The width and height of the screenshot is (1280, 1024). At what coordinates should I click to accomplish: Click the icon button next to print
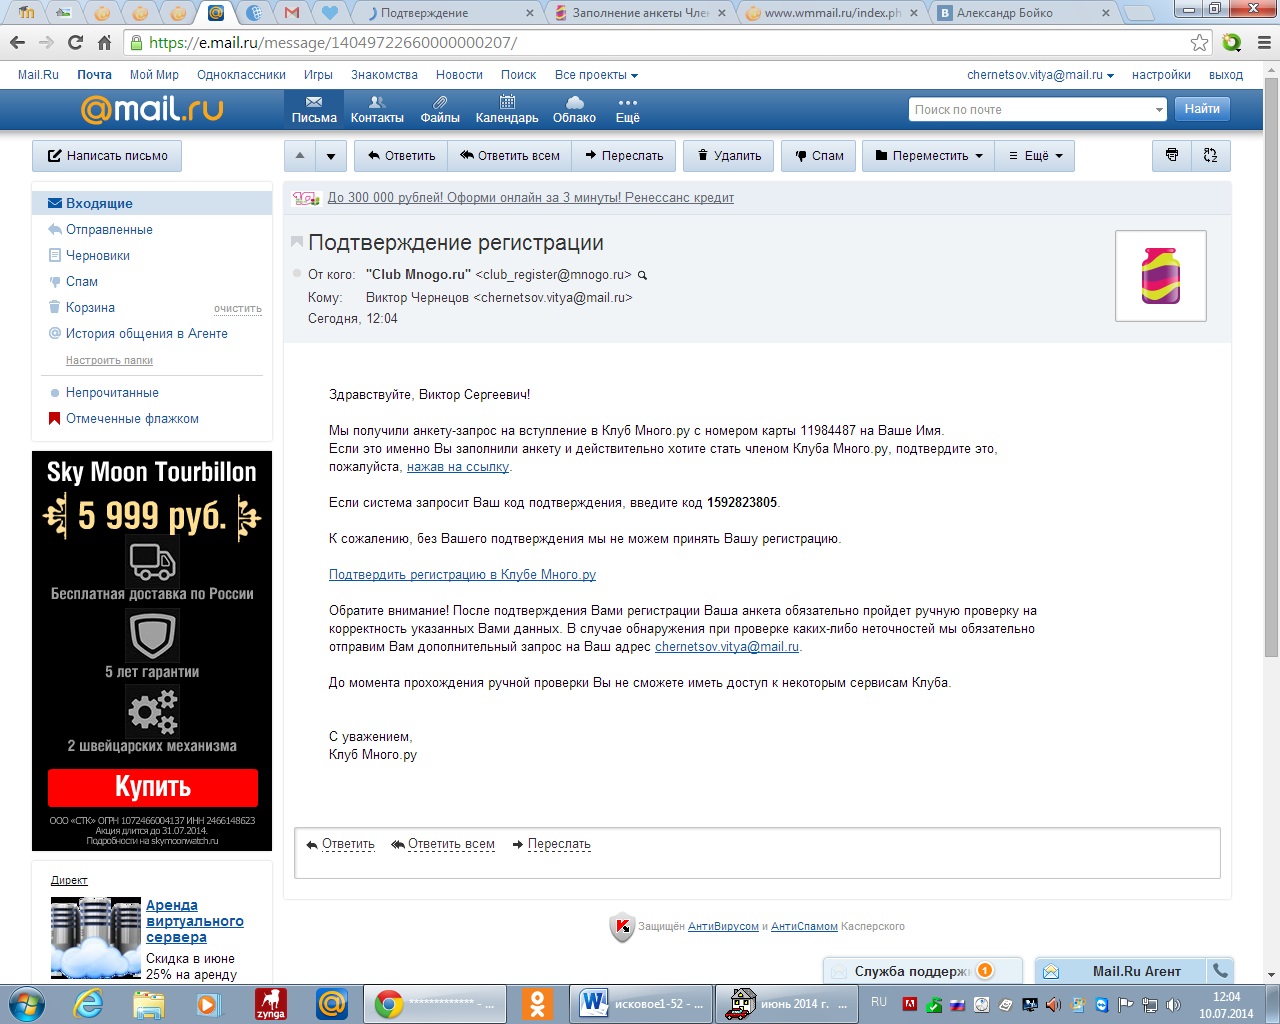click(x=1211, y=156)
